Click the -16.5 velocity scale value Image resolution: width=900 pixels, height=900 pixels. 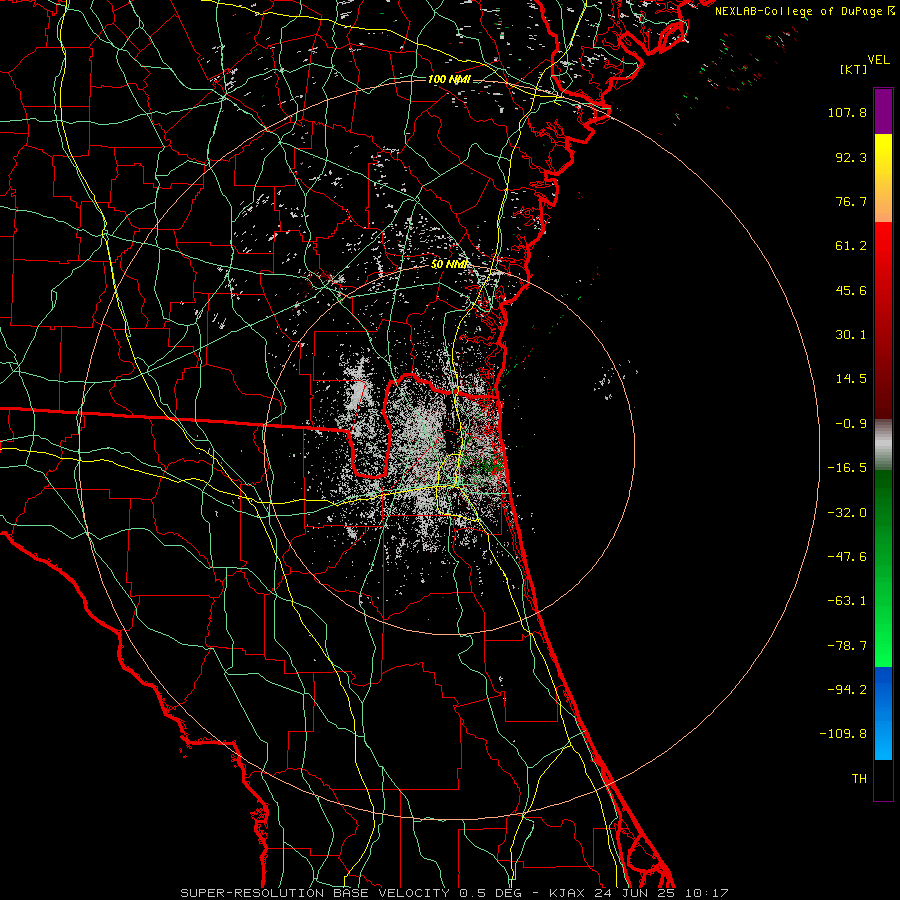pyautogui.click(x=847, y=468)
